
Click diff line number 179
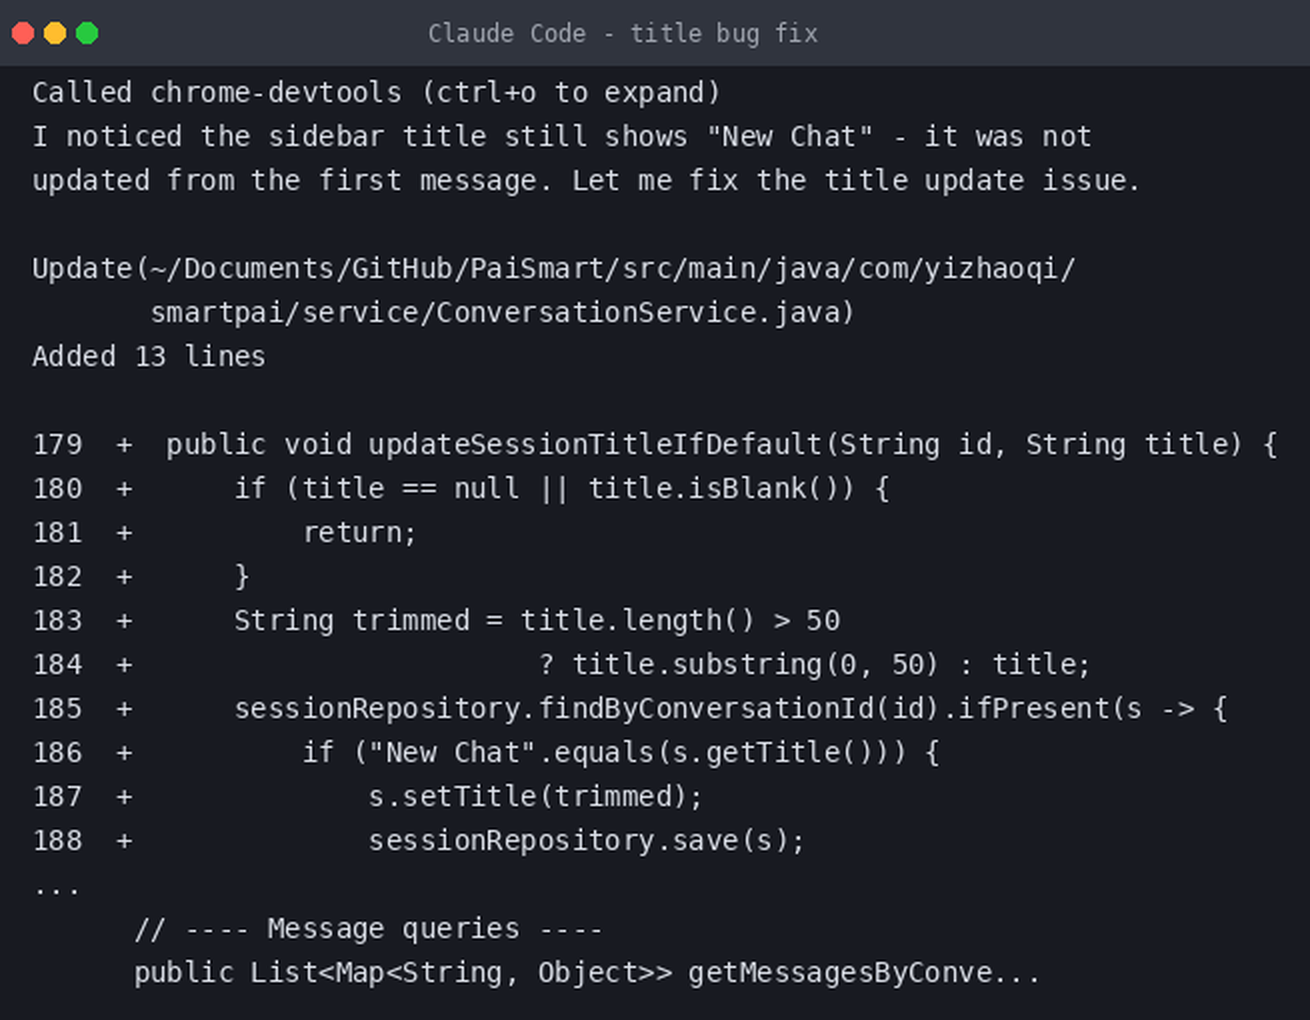57,444
